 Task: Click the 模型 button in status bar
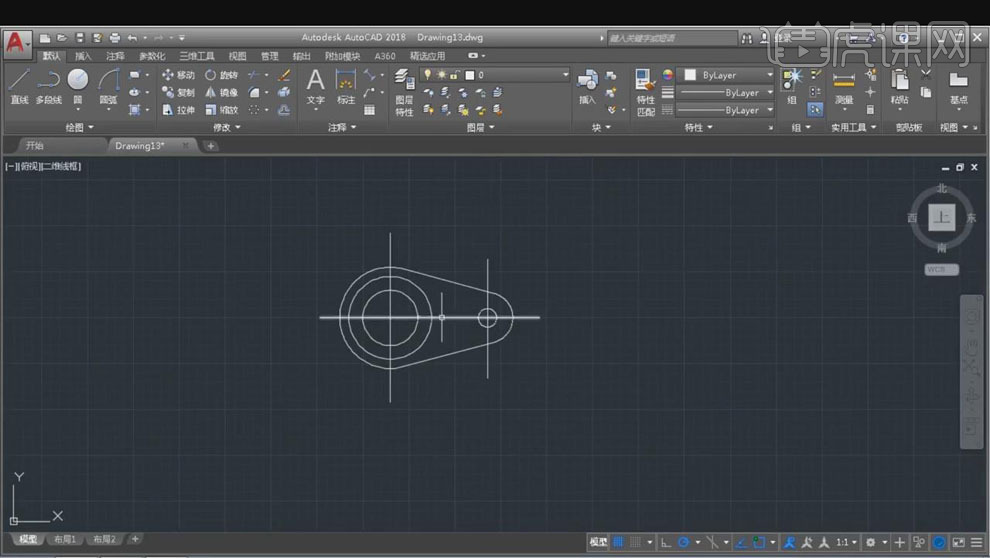tap(598, 542)
